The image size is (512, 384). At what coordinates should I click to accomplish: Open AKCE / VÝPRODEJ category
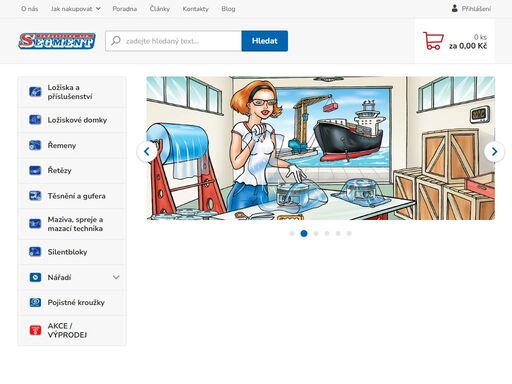point(72,330)
